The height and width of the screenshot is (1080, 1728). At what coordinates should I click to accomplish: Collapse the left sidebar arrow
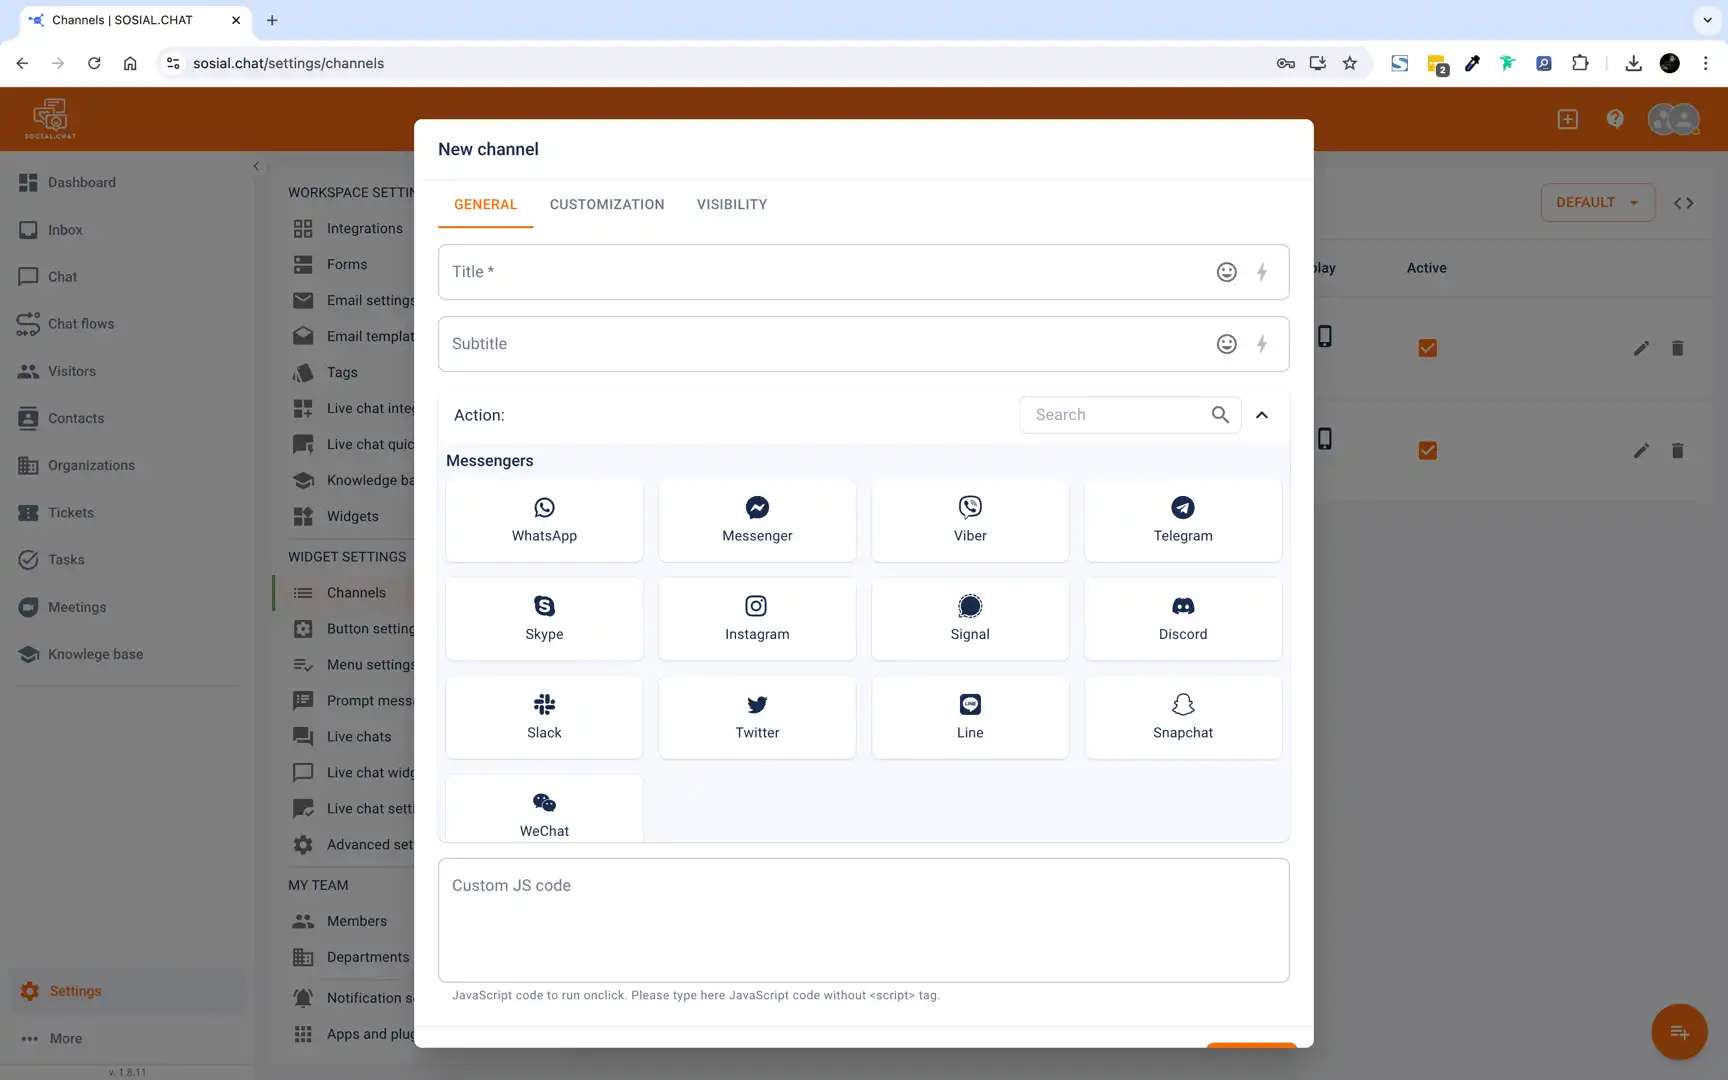256,166
